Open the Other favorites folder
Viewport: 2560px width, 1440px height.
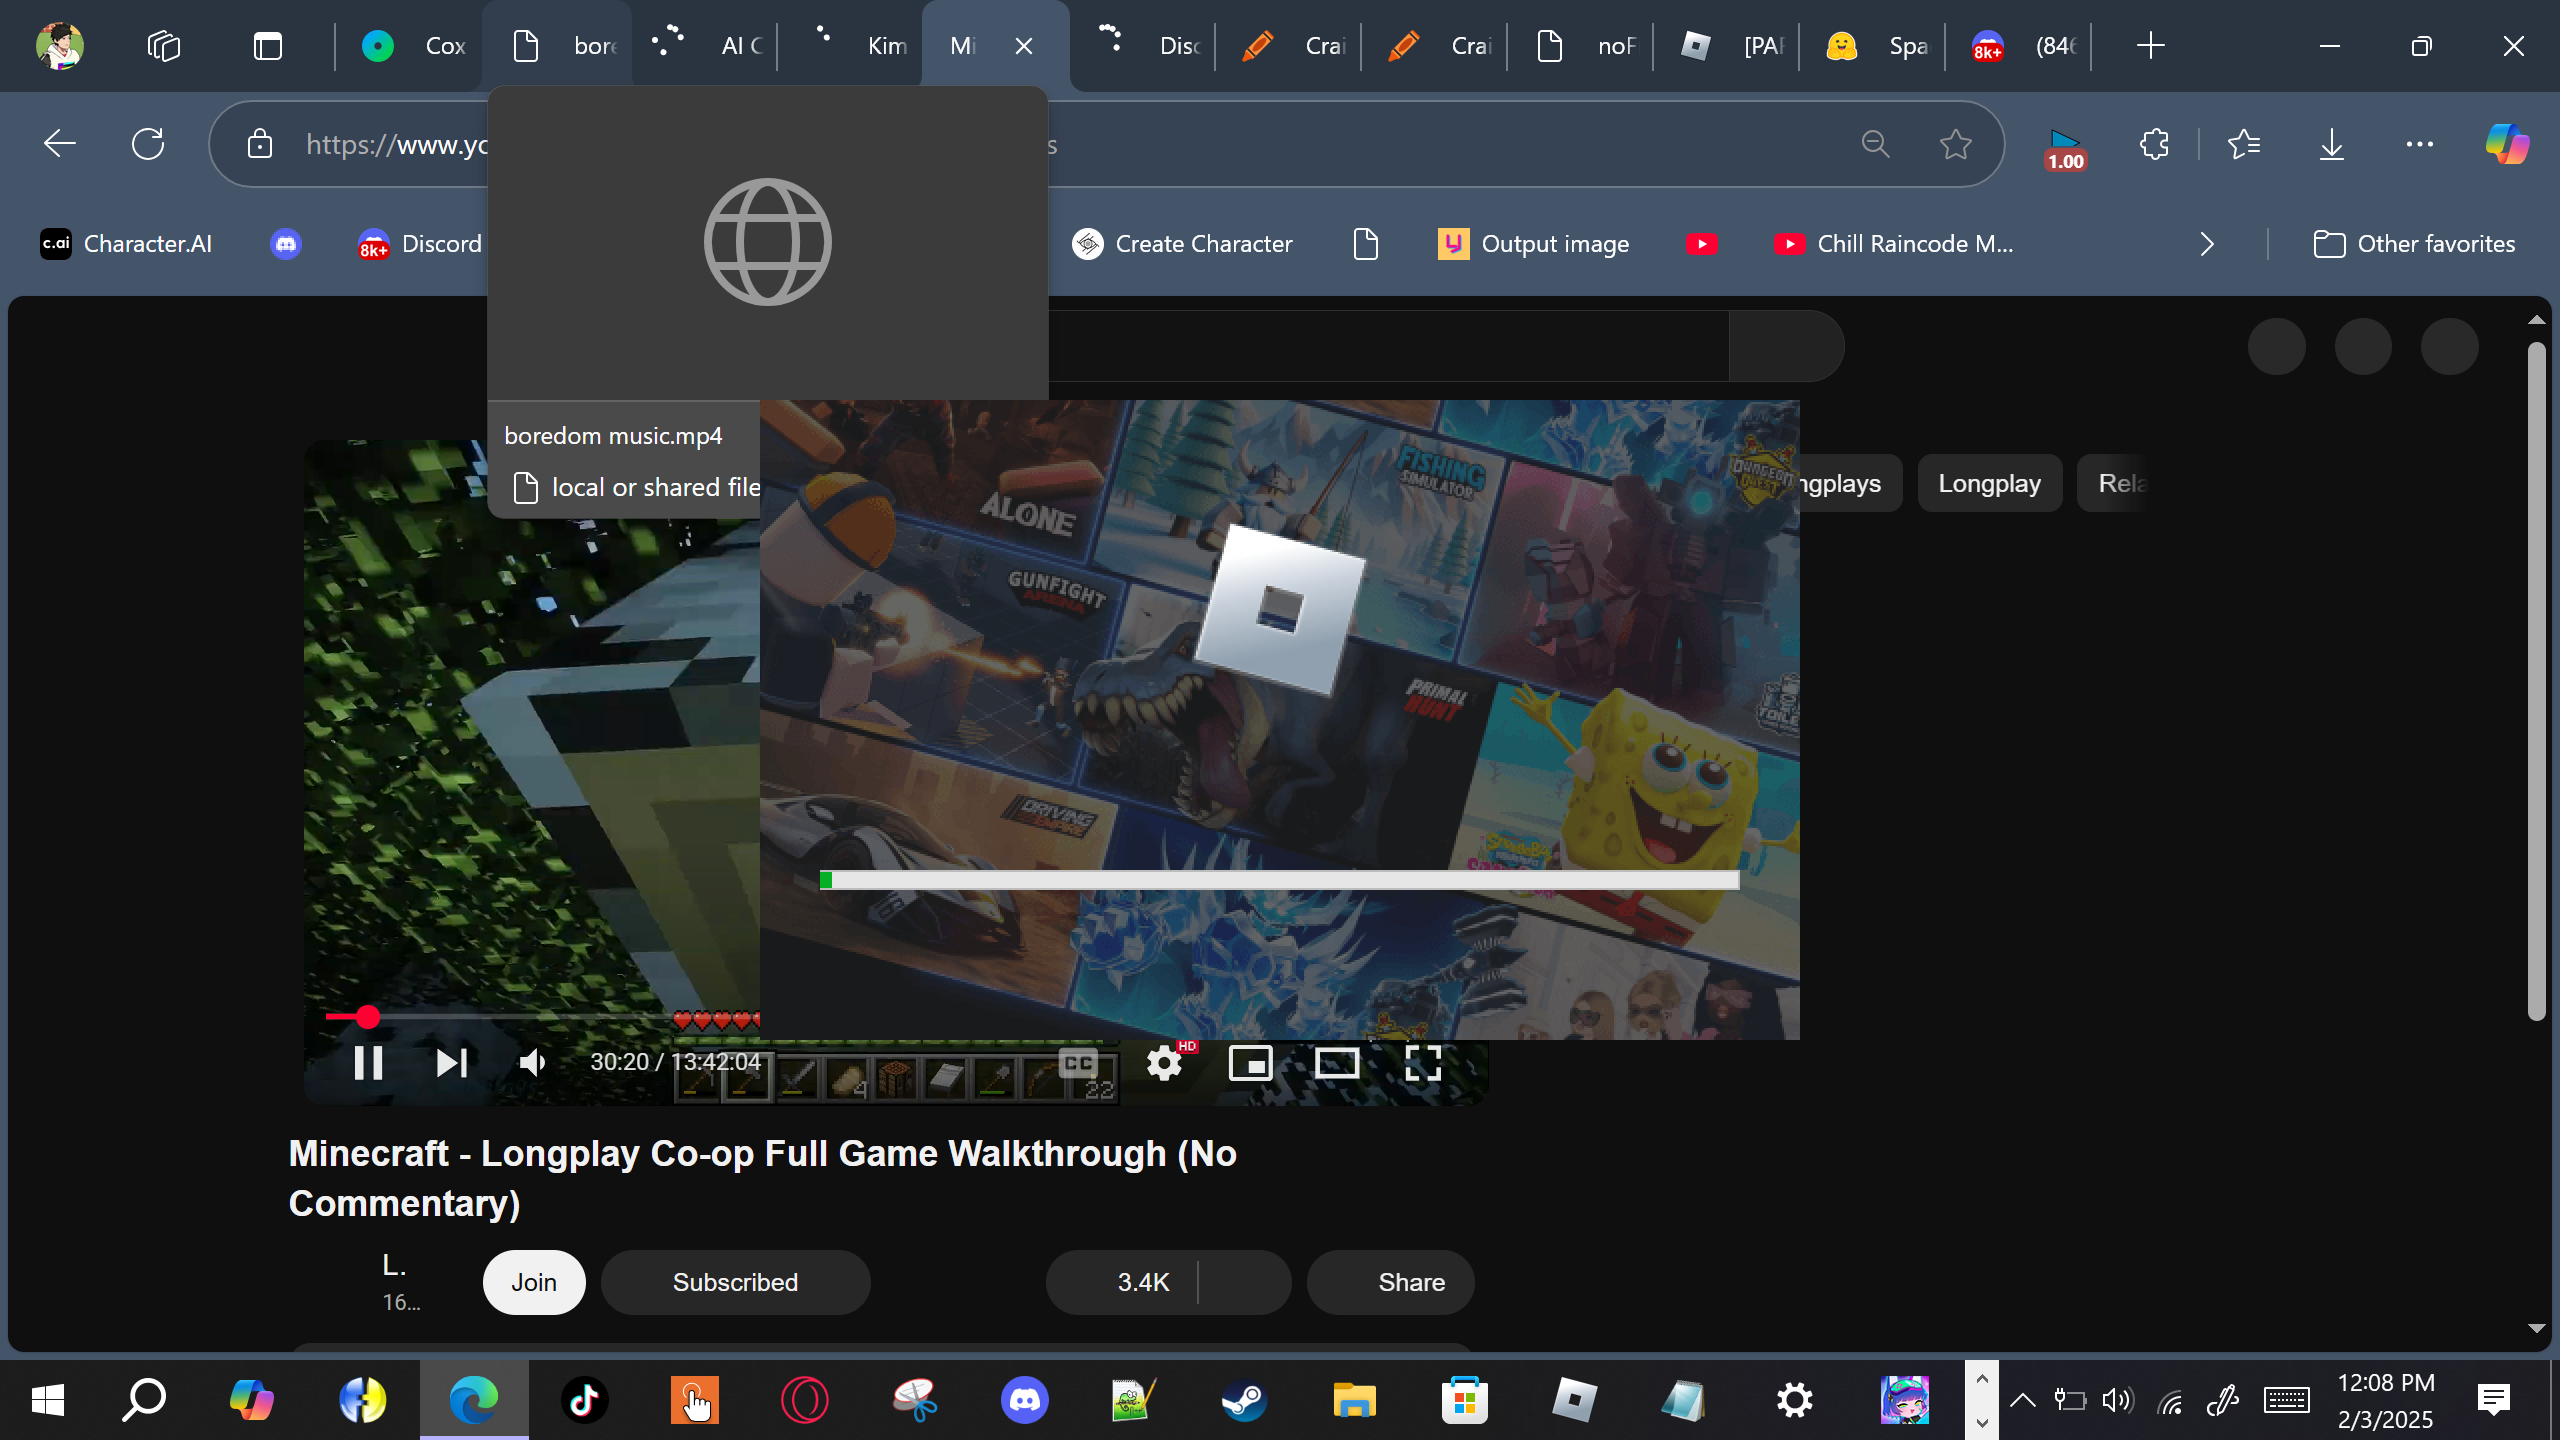[2414, 244]
